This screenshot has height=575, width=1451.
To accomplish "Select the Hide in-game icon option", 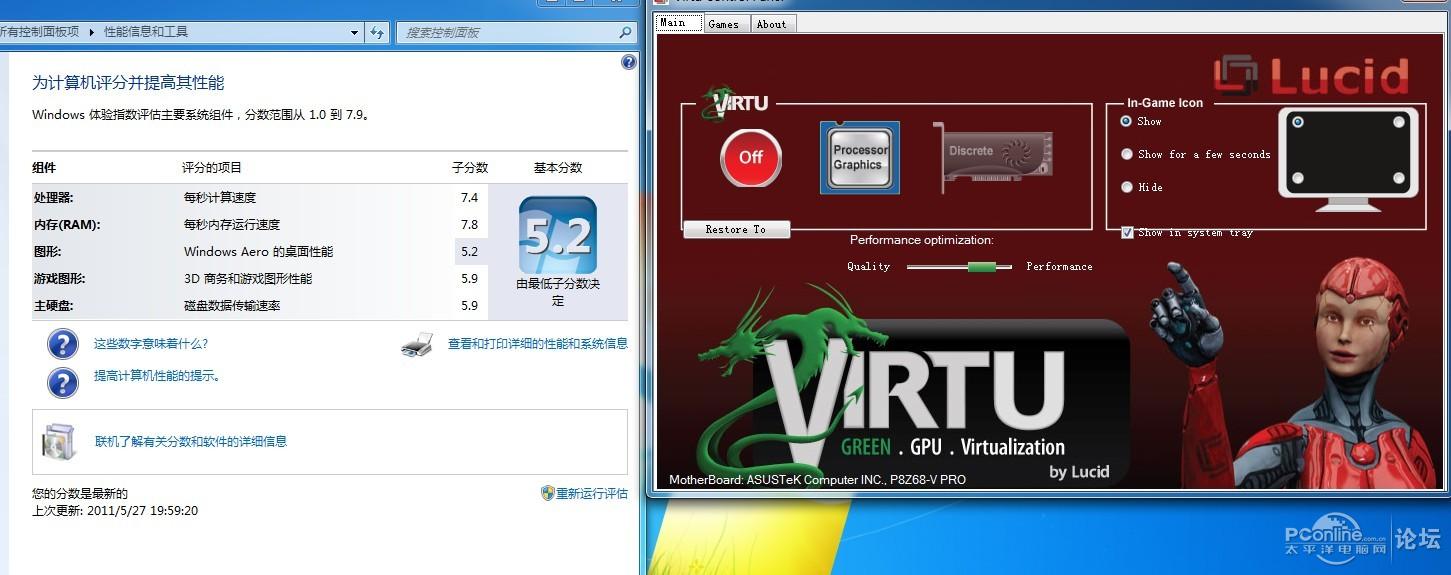I will click(x=1140, y=187).
